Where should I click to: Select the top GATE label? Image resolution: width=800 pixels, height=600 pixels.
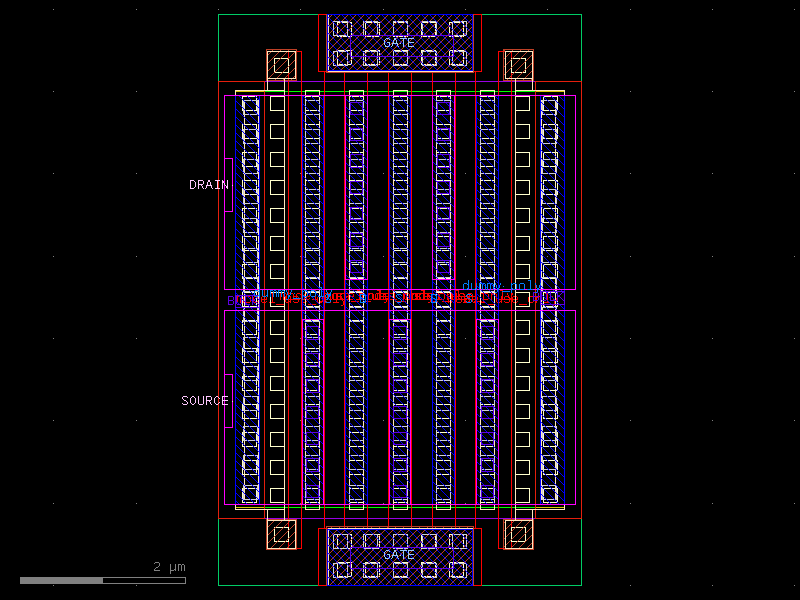[398, 43]
